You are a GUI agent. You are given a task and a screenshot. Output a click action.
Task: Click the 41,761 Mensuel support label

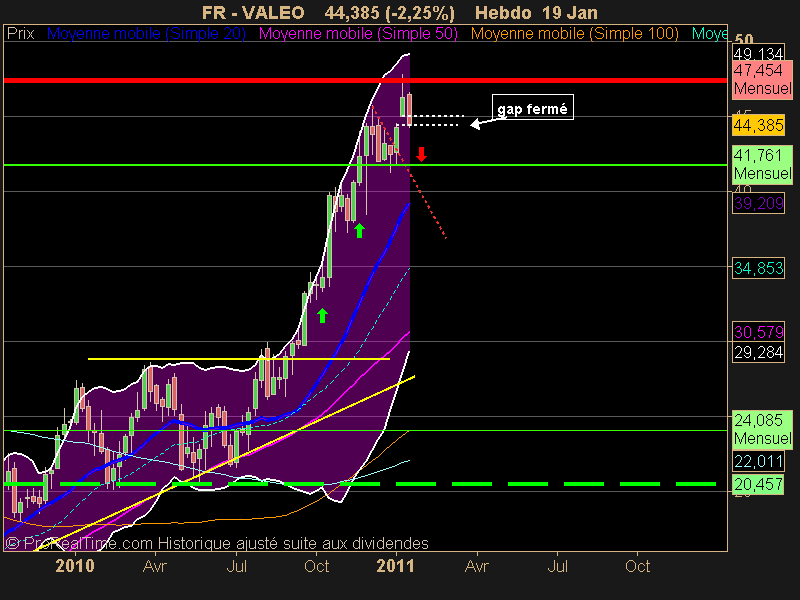(762, 164)
